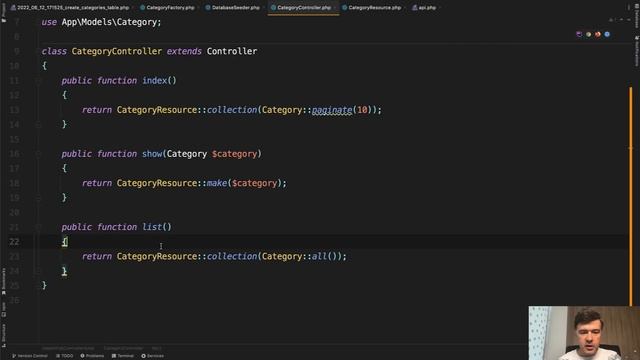Open the Database tool window sidebar

(636, 16)
